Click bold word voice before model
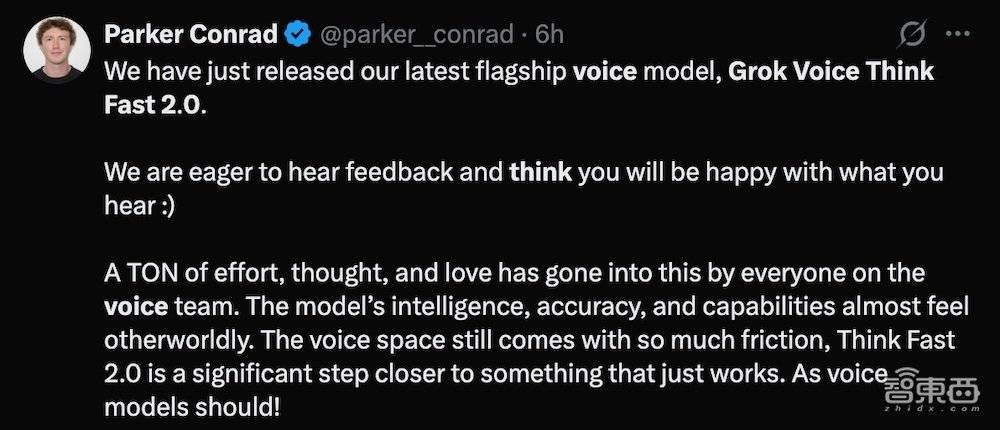1000x430 pixels. click(605, 71)
